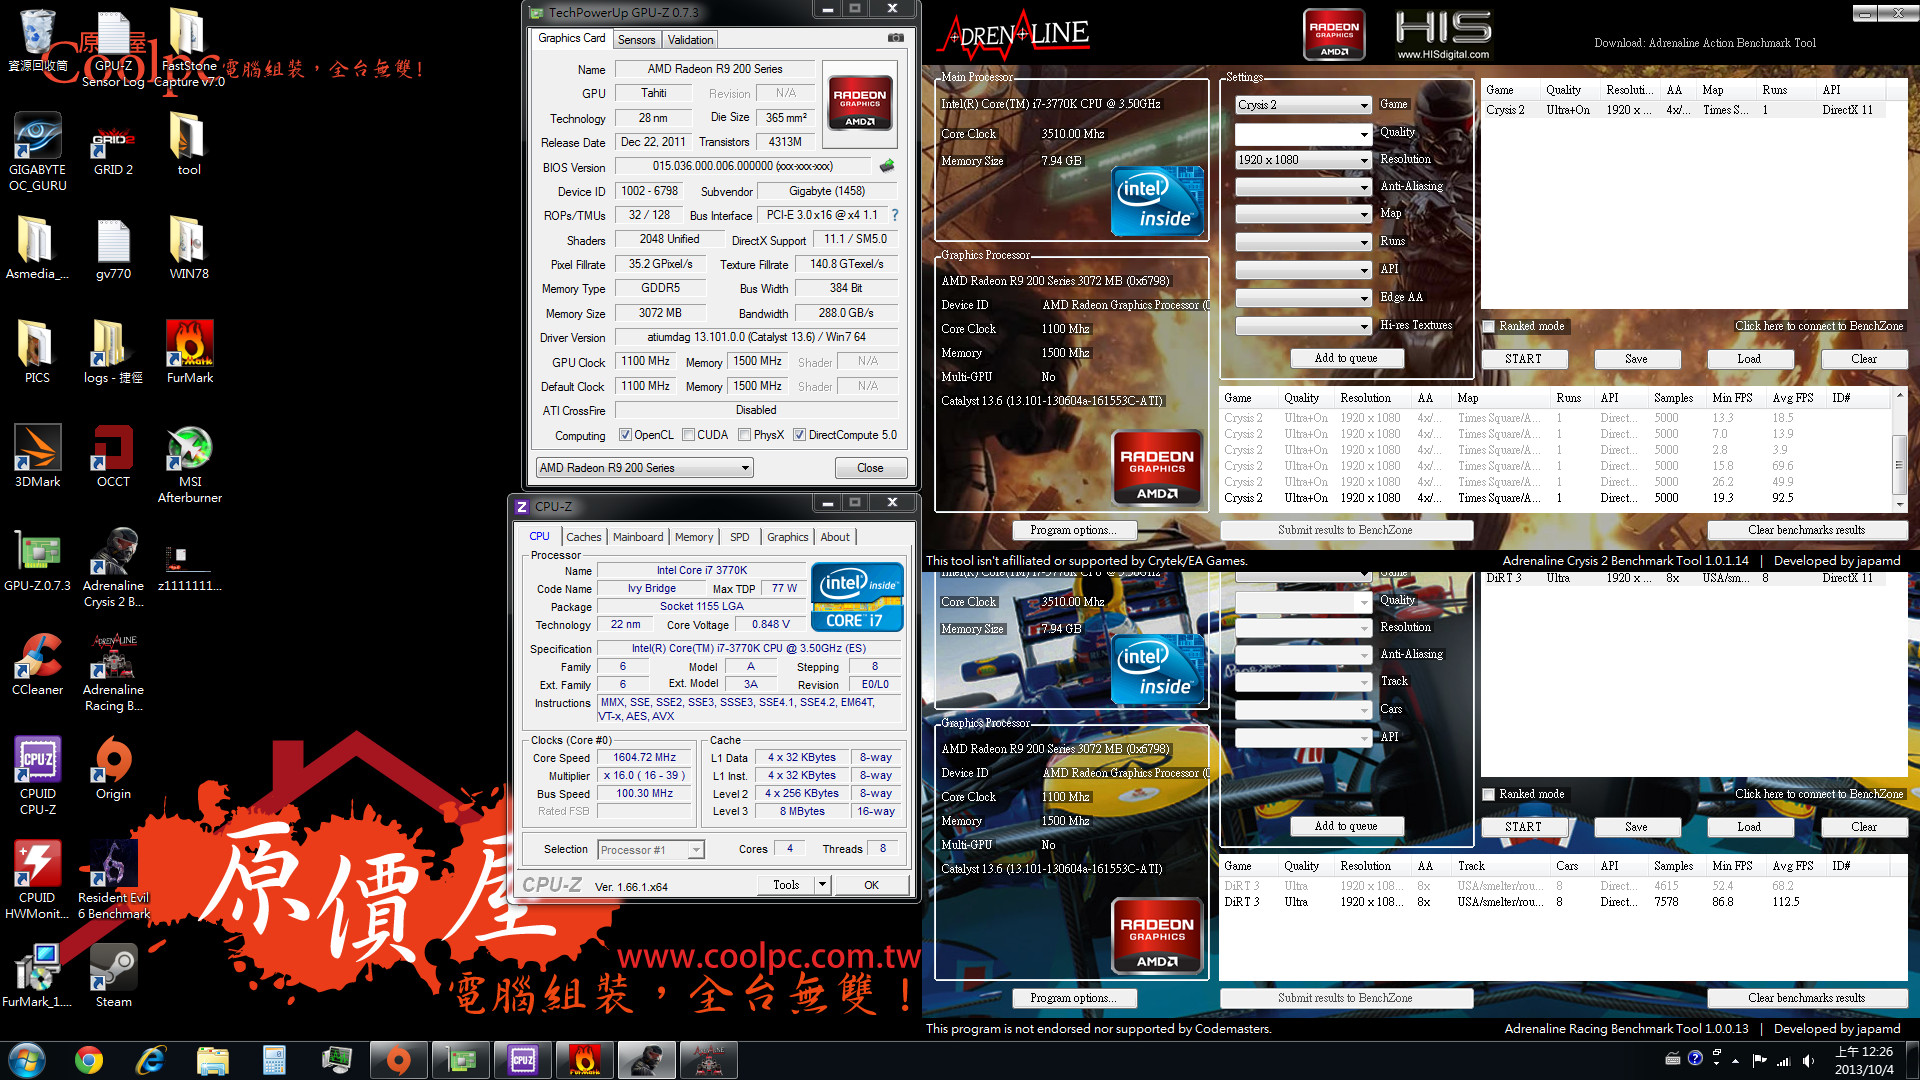1920x1080 pixels.
Task: Enable Ranked mode in Racing Benchmark tool
Action: [1489, 794]
